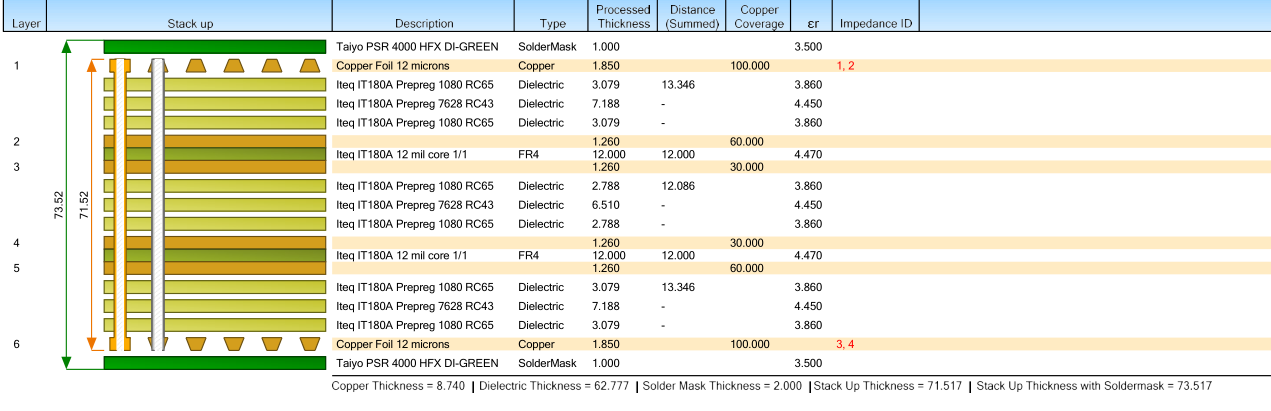Click the gray through-hole drill graphic
The height and width of the screenshot is (411, 1271).
[x=157, y=204]
